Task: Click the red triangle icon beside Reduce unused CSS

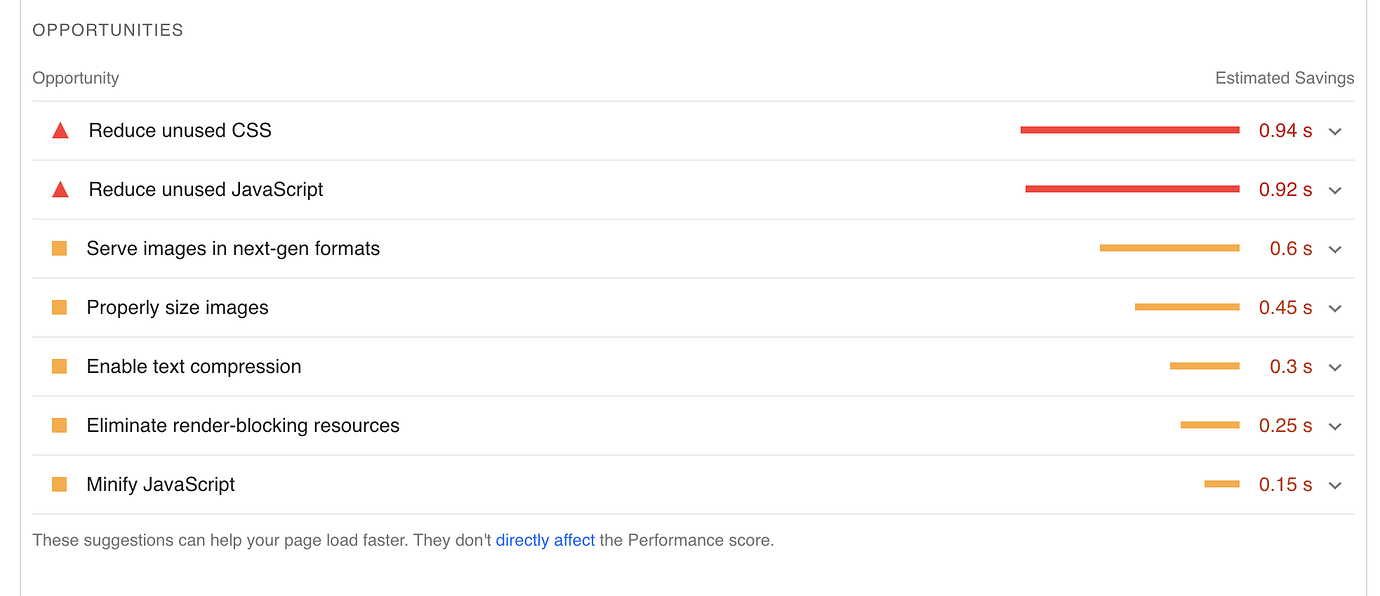Action: [59, 130]
